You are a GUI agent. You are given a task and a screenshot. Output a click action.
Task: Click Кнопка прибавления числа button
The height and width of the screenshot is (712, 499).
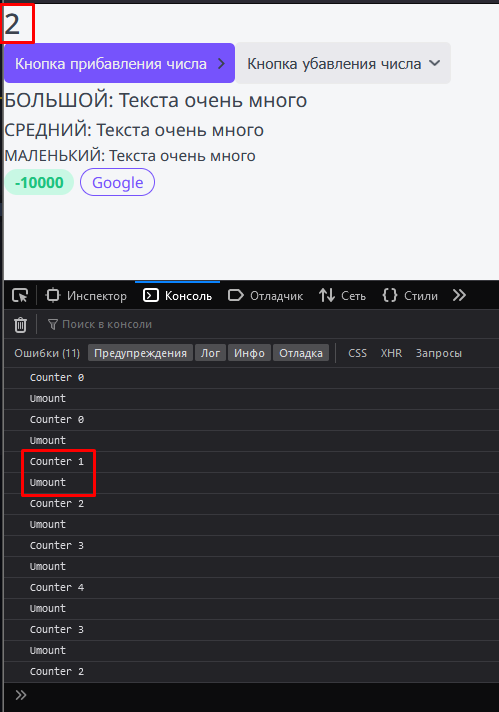click(119, 63)
